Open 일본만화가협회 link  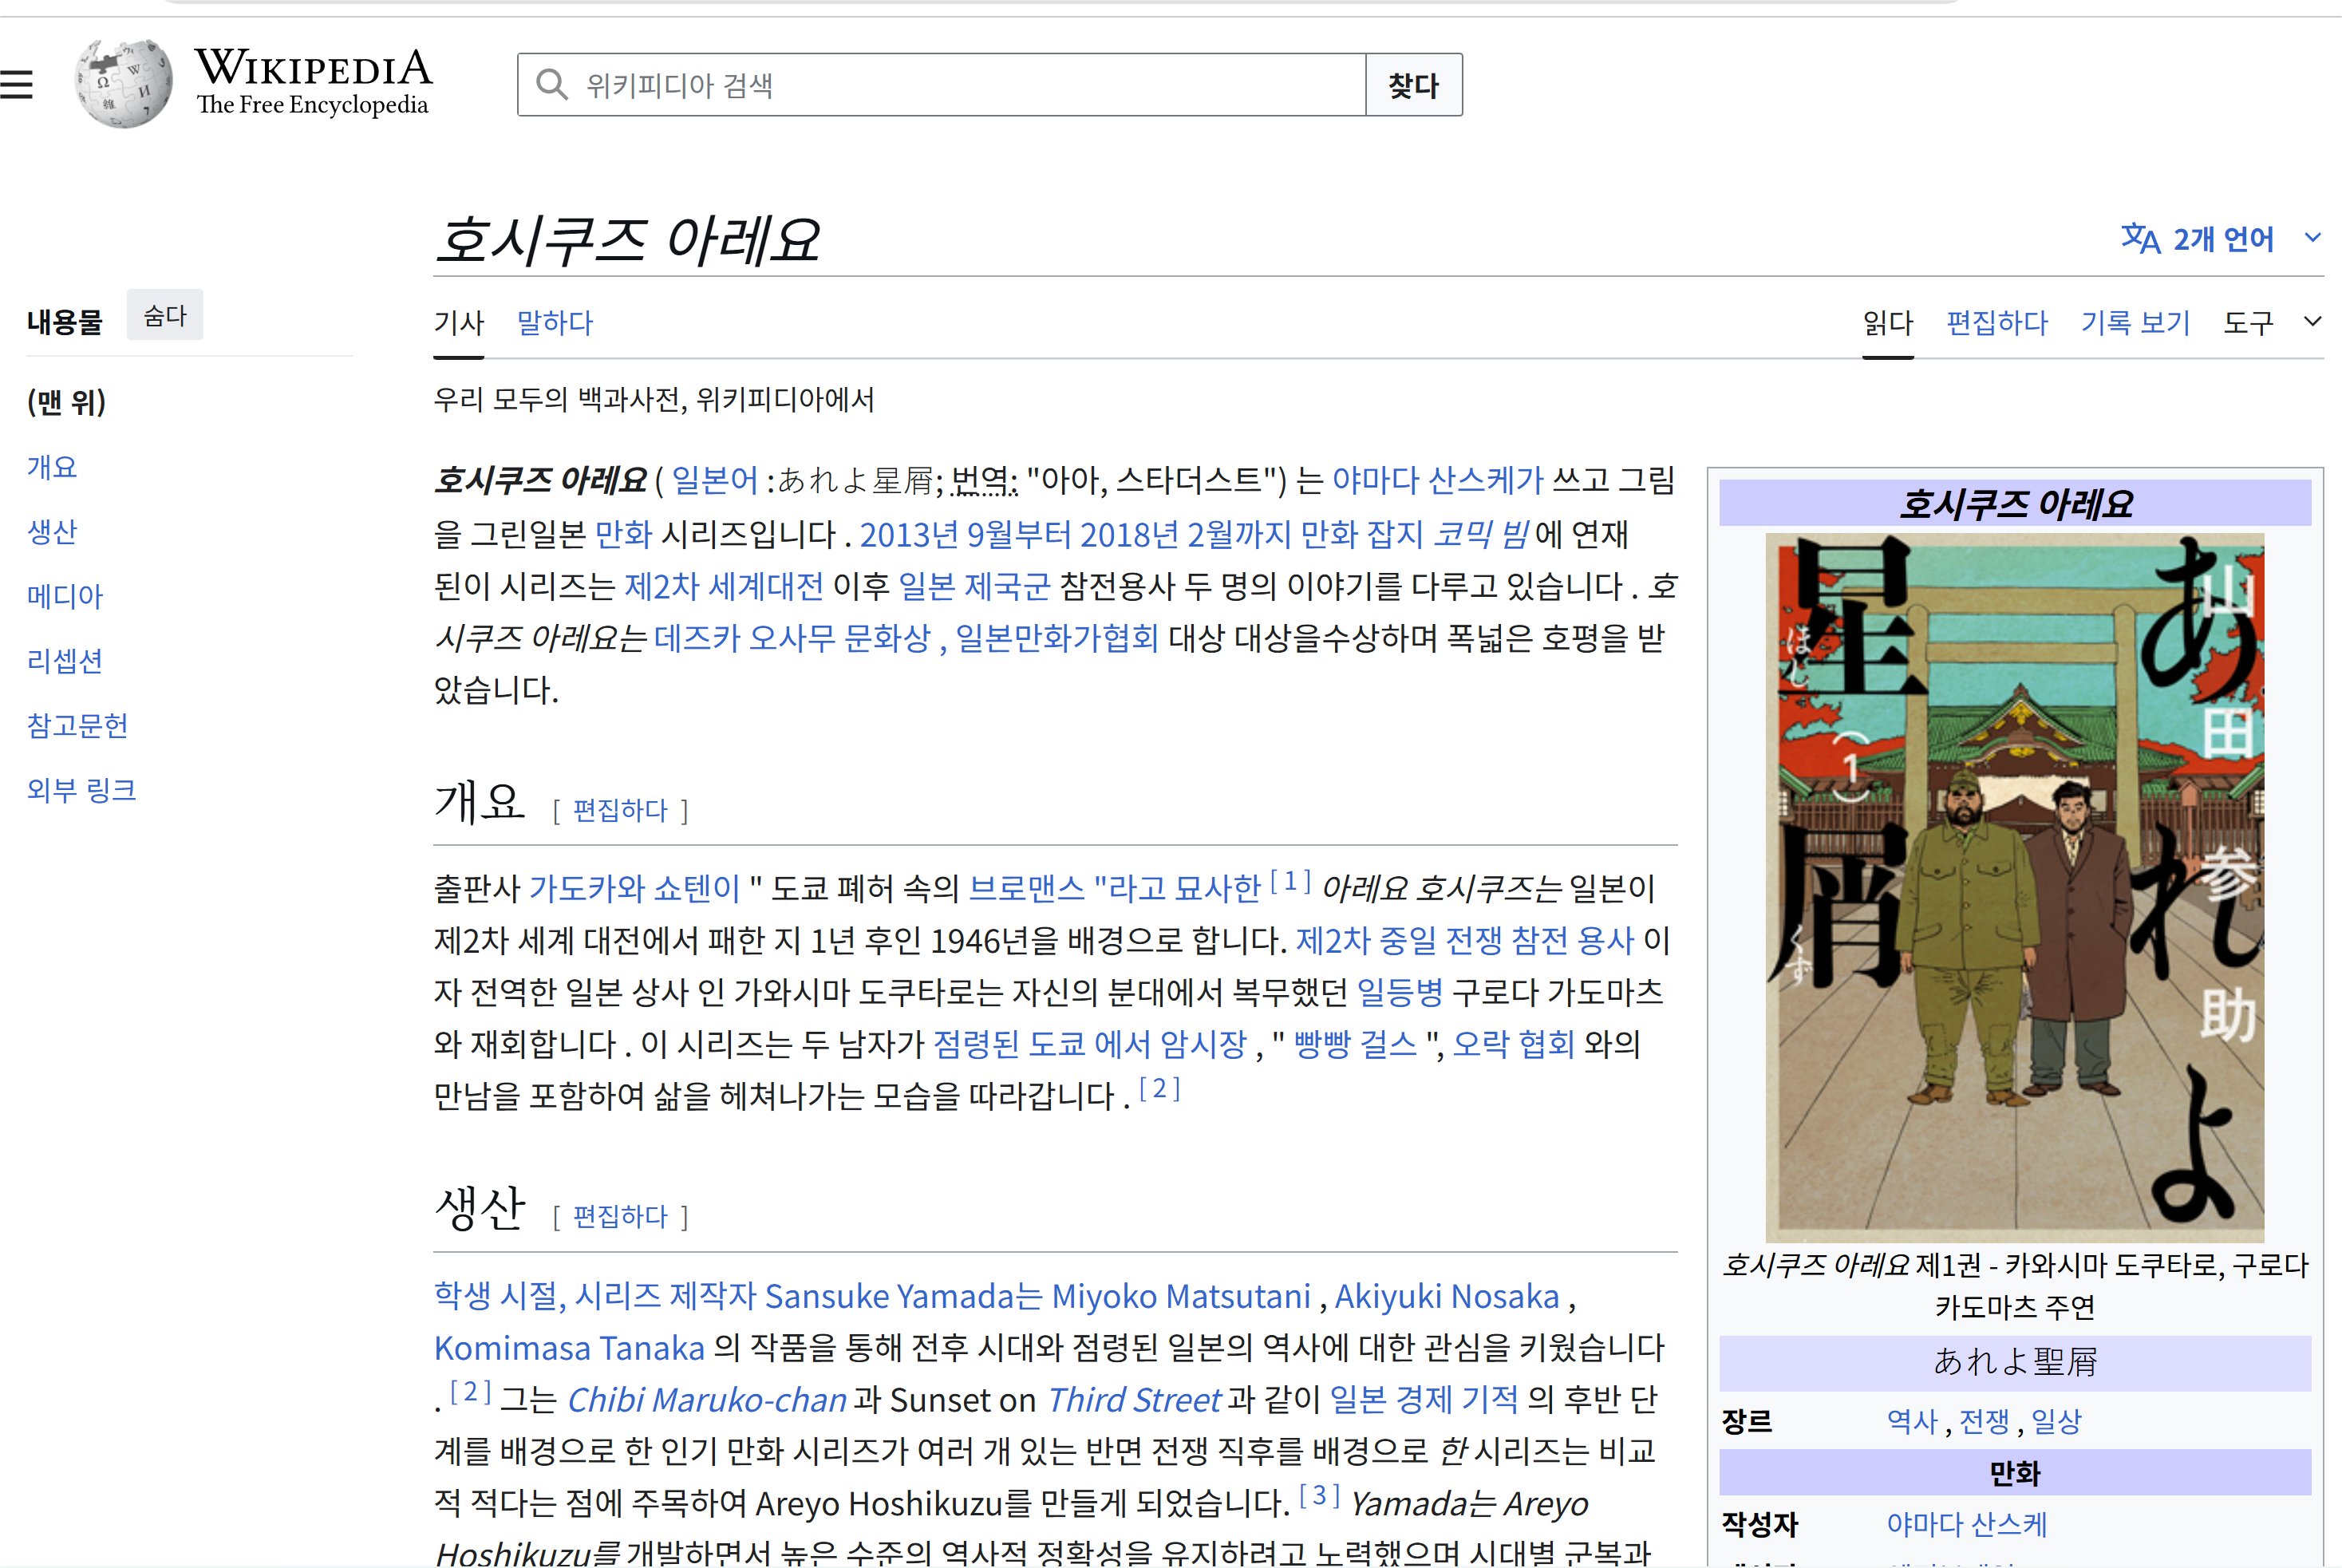point(1057,638)
